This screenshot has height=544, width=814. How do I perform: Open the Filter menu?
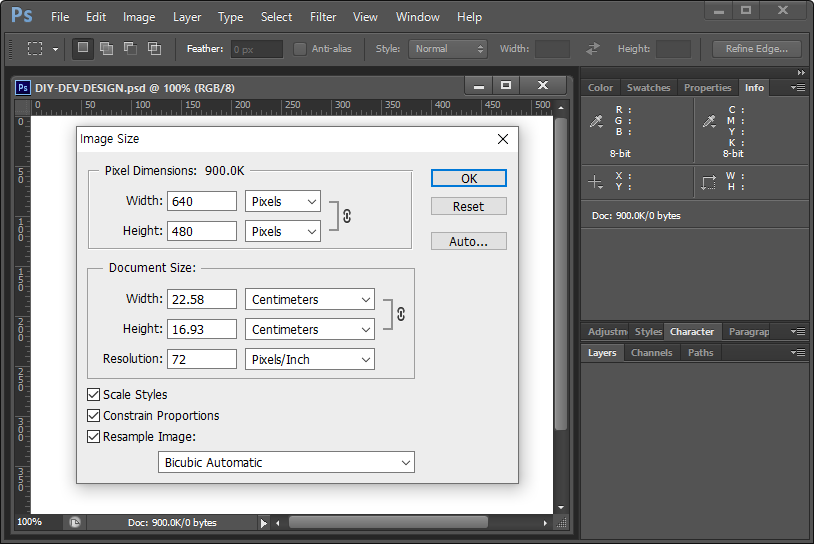[x=323, y=17]
